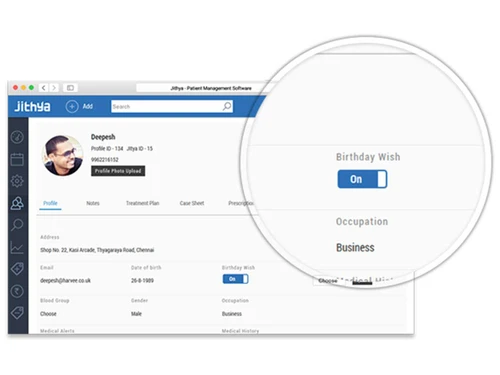Switch to the Notes tab
This screenshot has height=375, width=500.
tap(93, 203)
